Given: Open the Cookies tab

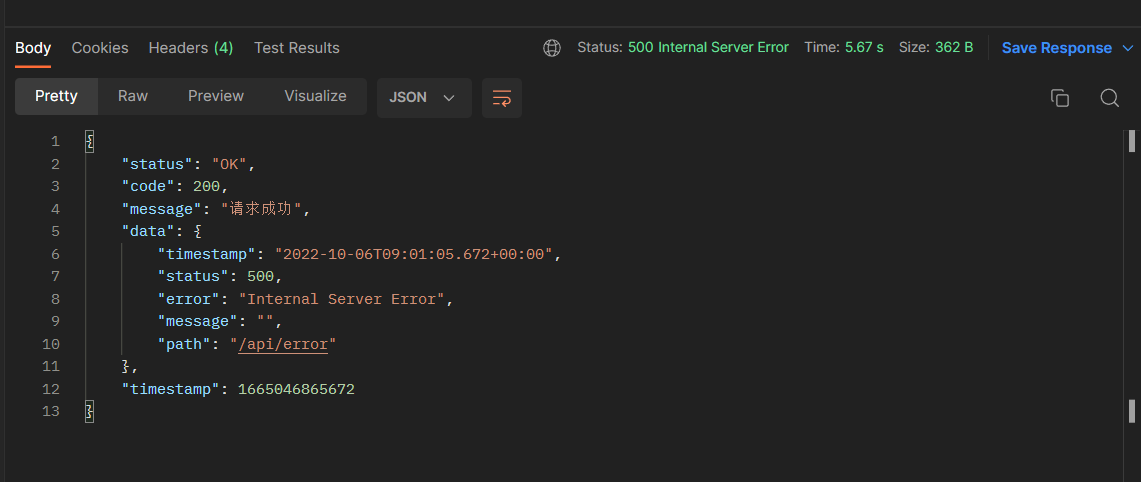Looking at the screenshot, I should point(100,48).
